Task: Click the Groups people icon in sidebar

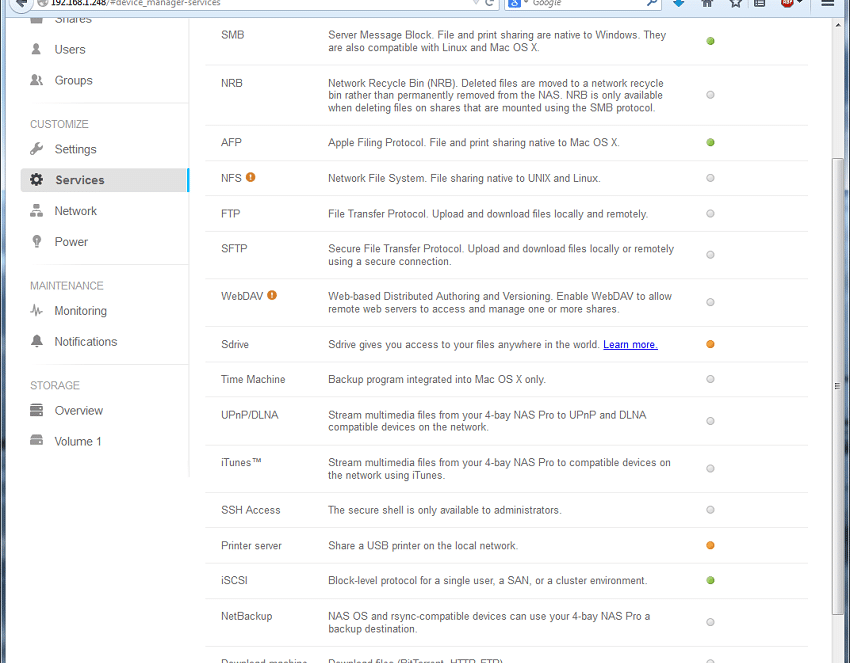Action: (x=36, y=80)
